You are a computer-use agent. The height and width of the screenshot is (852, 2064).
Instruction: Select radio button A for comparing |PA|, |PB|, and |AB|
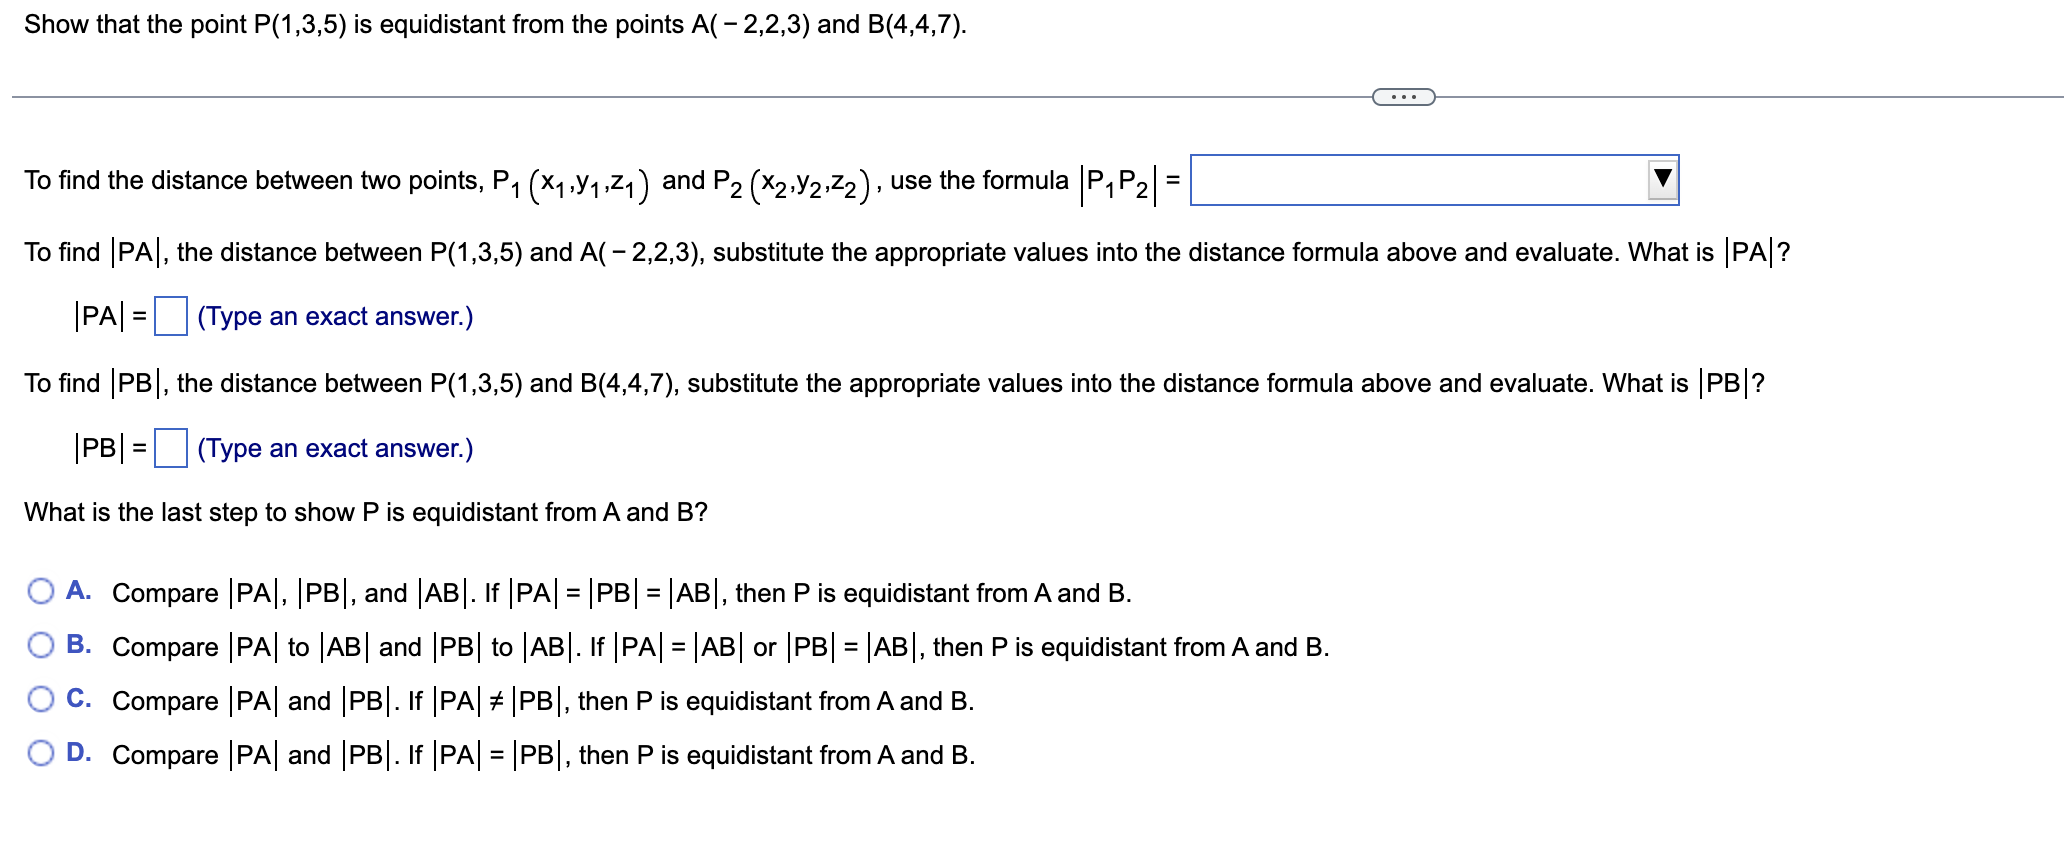point(39,591)
